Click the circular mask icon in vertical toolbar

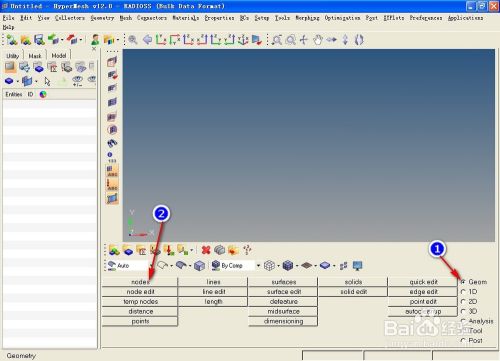click(112, 130)
